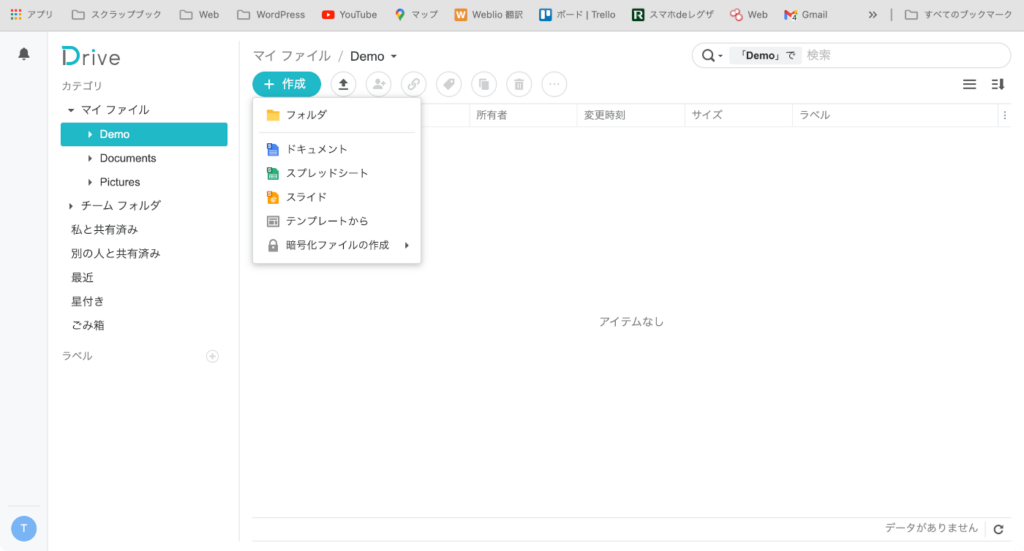Switch to list view using the lines icon

969,85
